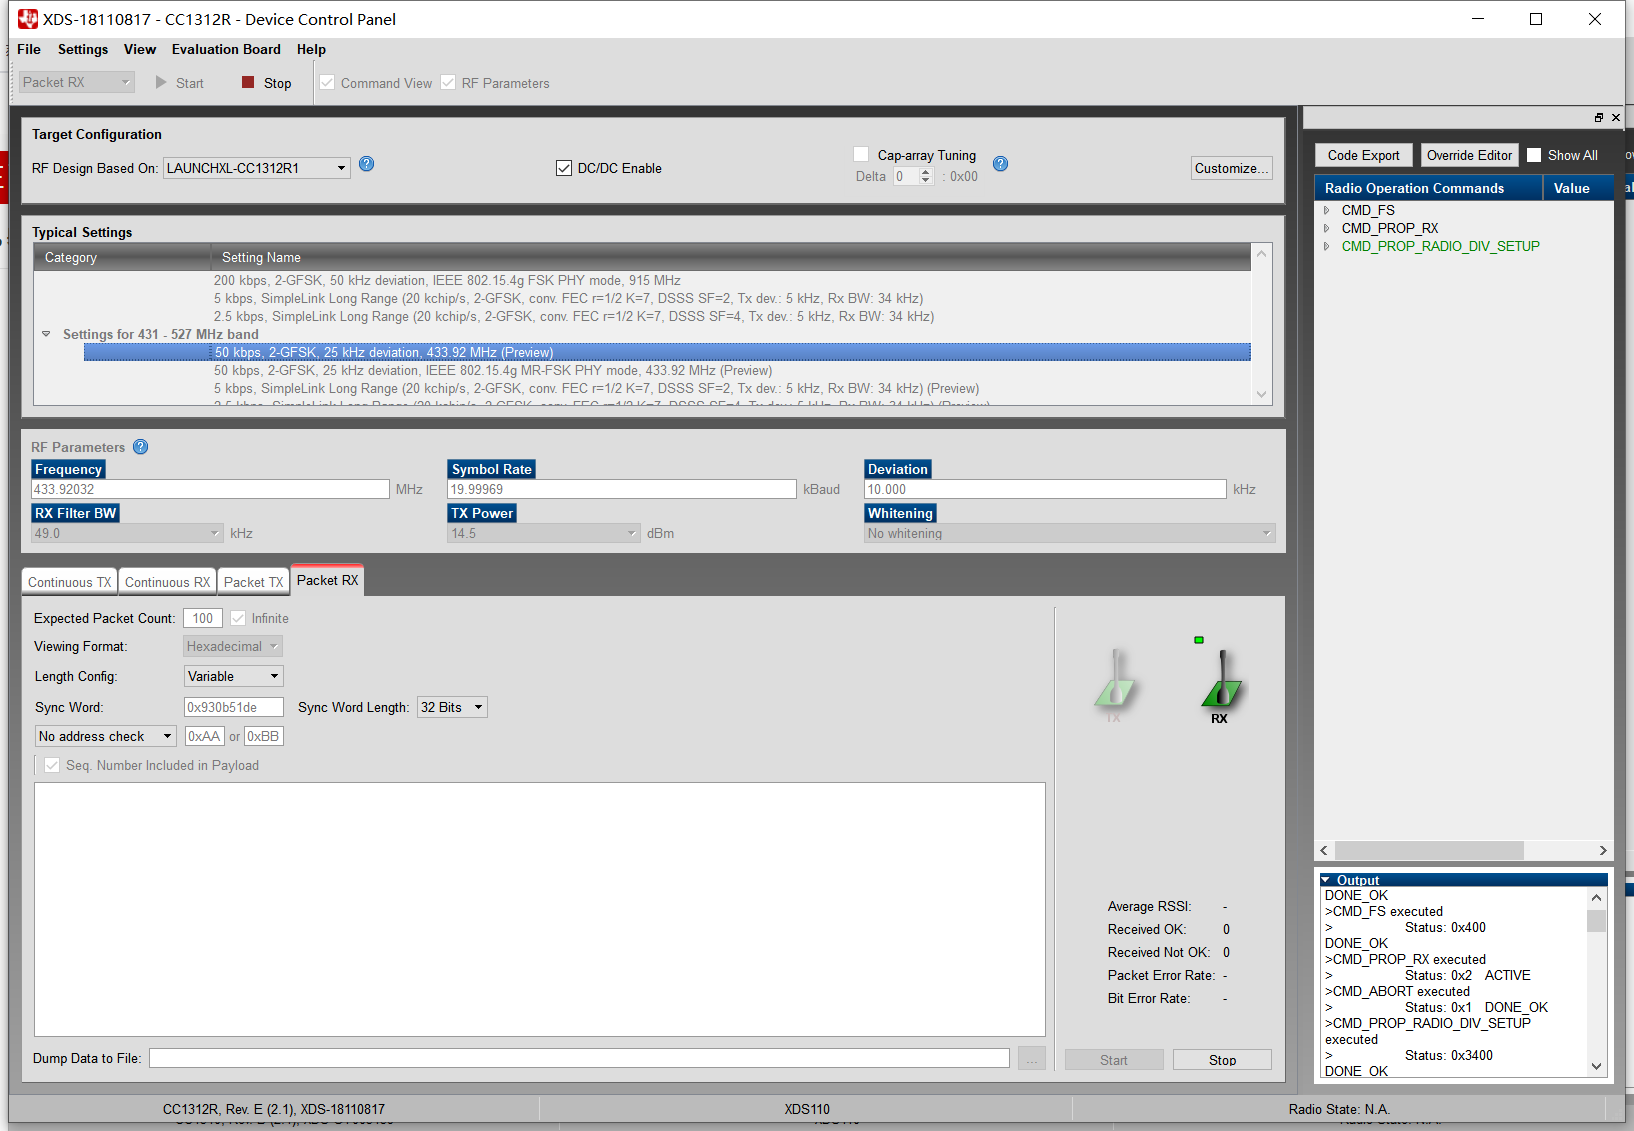Click the Symbol Rate input field

coord(622,489)
